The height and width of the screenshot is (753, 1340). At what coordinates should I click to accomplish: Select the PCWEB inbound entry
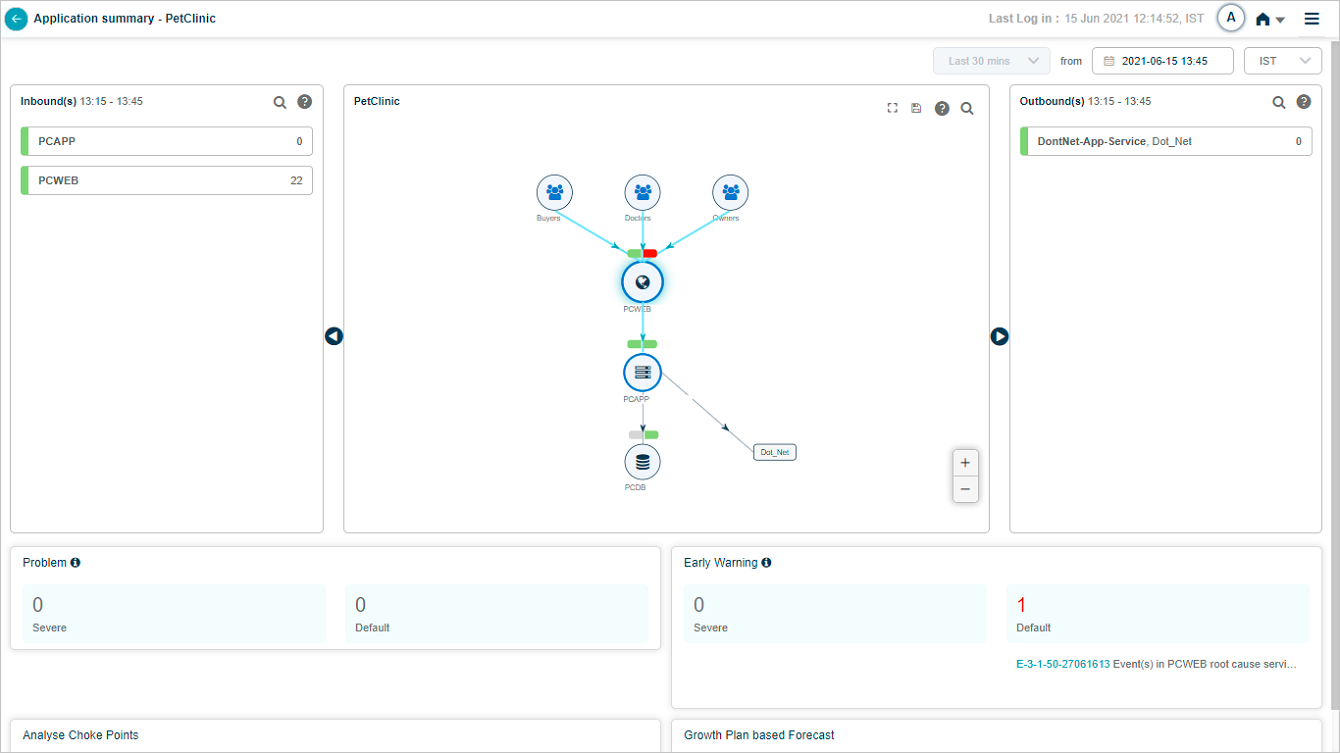point(166,181)
